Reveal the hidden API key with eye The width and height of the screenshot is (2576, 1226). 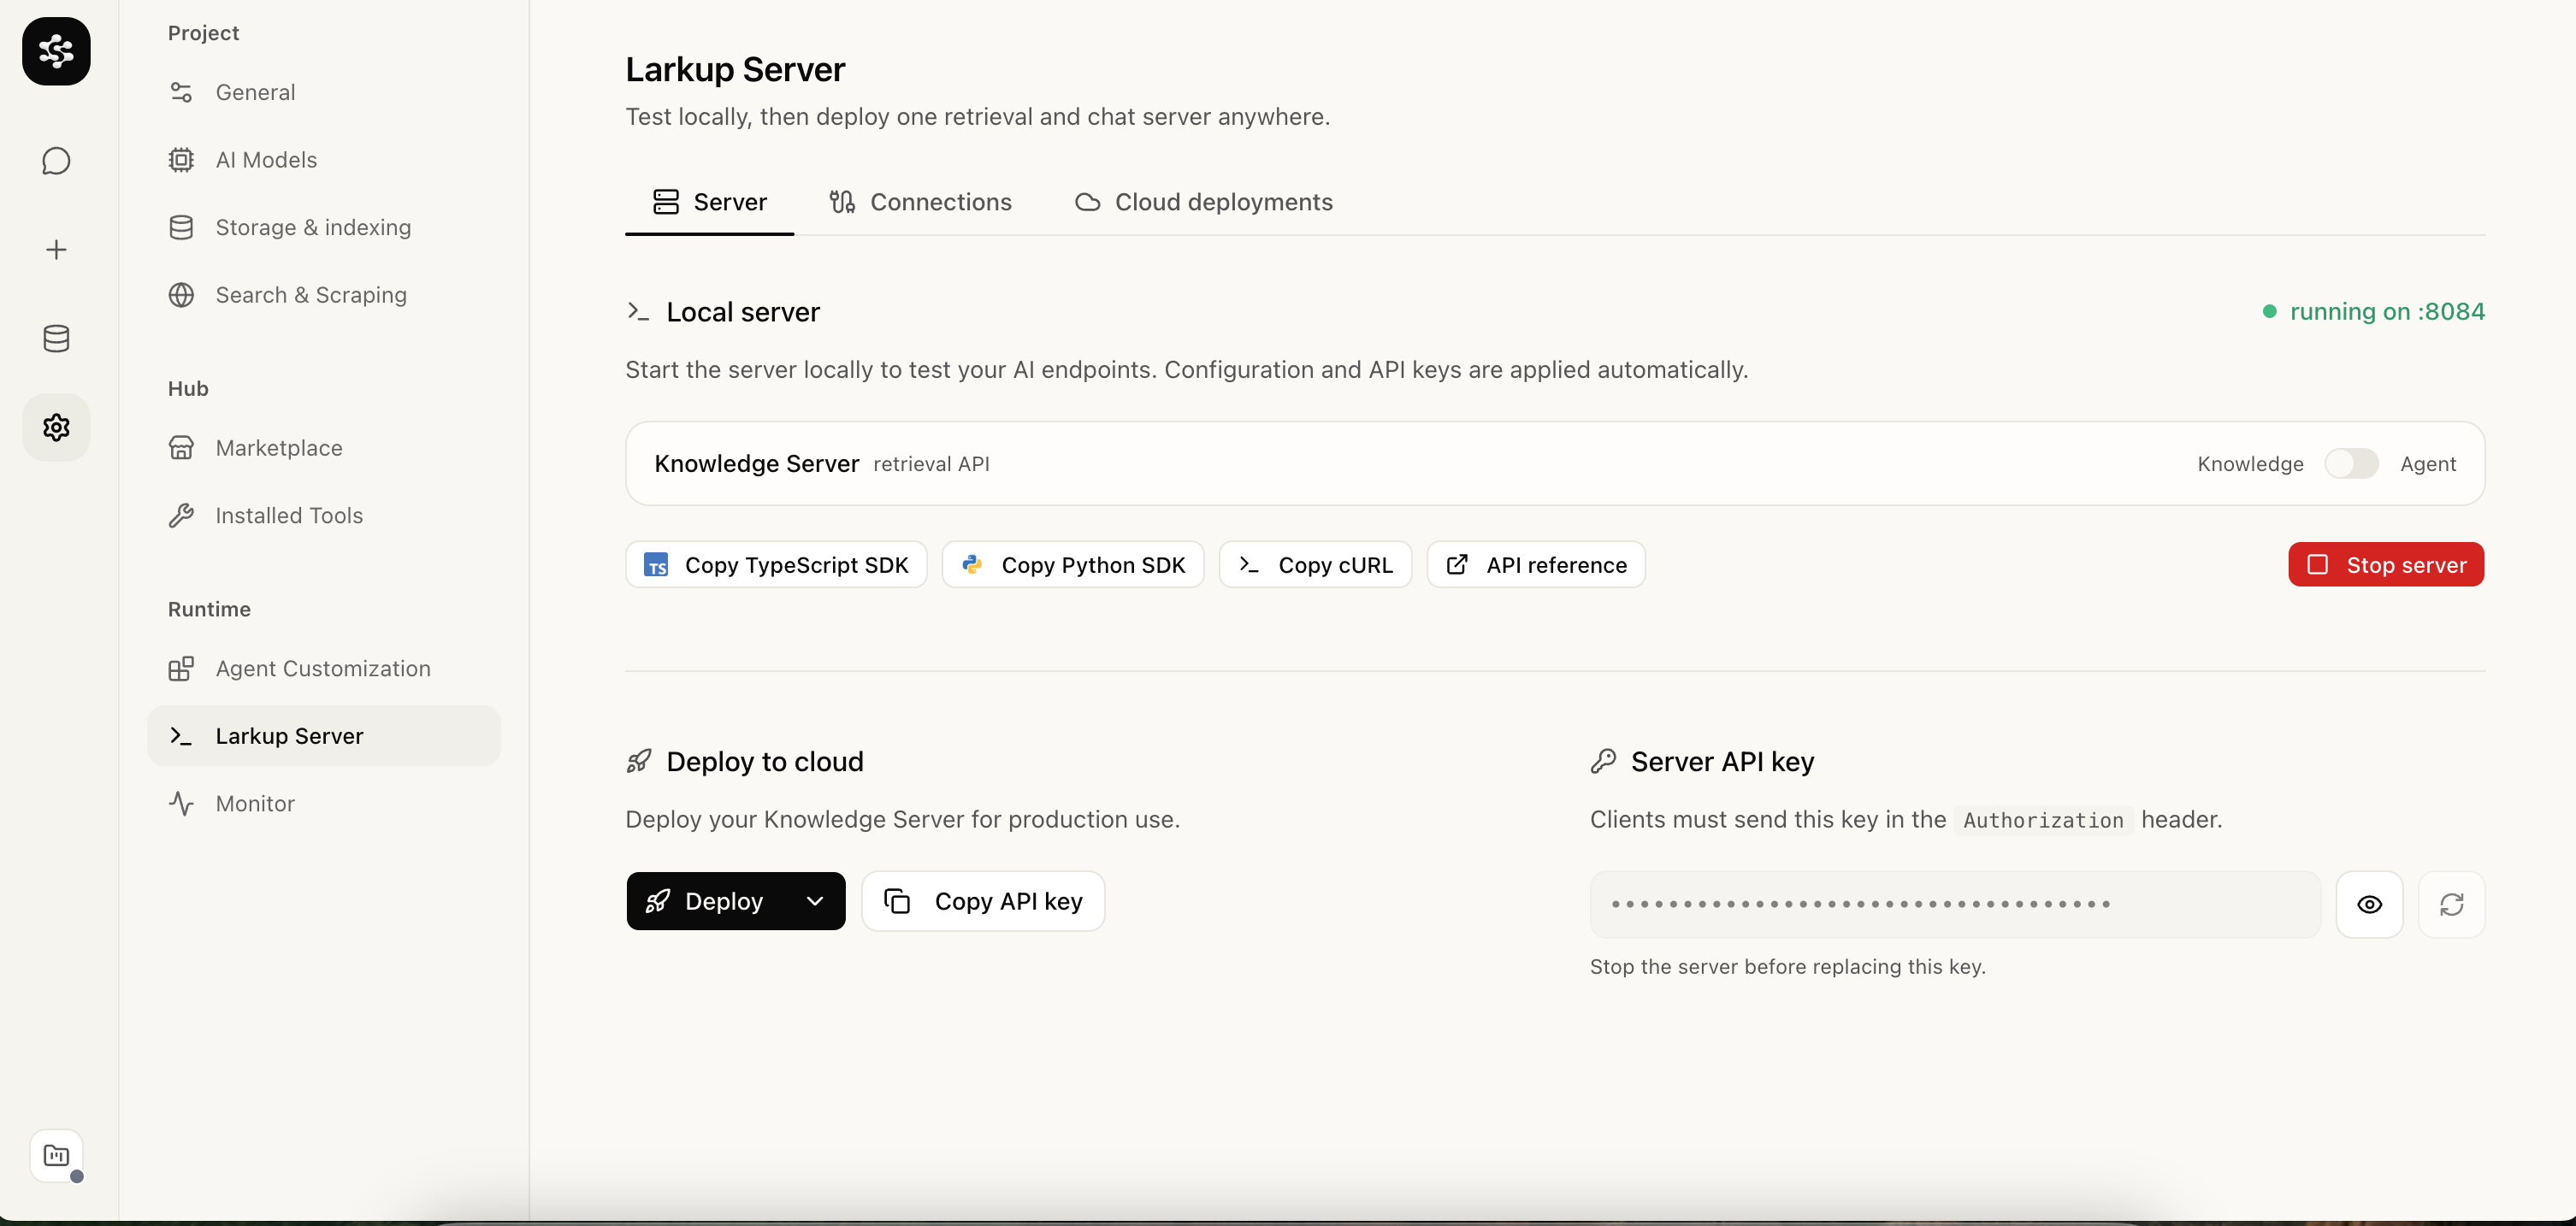pyautogui.click(x=2369, y=904)
